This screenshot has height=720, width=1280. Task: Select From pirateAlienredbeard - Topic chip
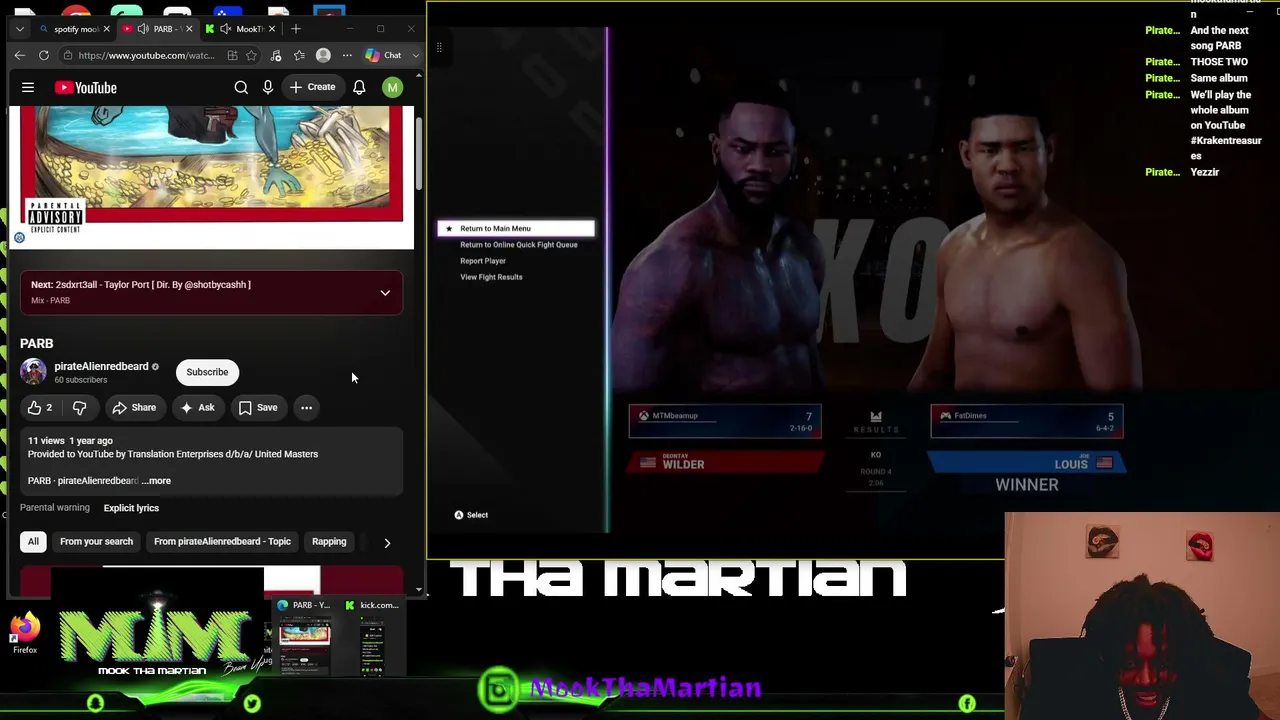(222, 542)
